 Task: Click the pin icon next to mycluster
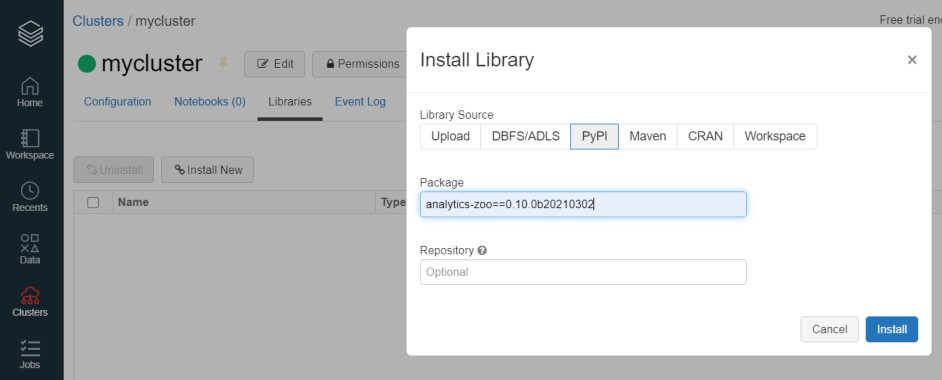pos(223,63)
